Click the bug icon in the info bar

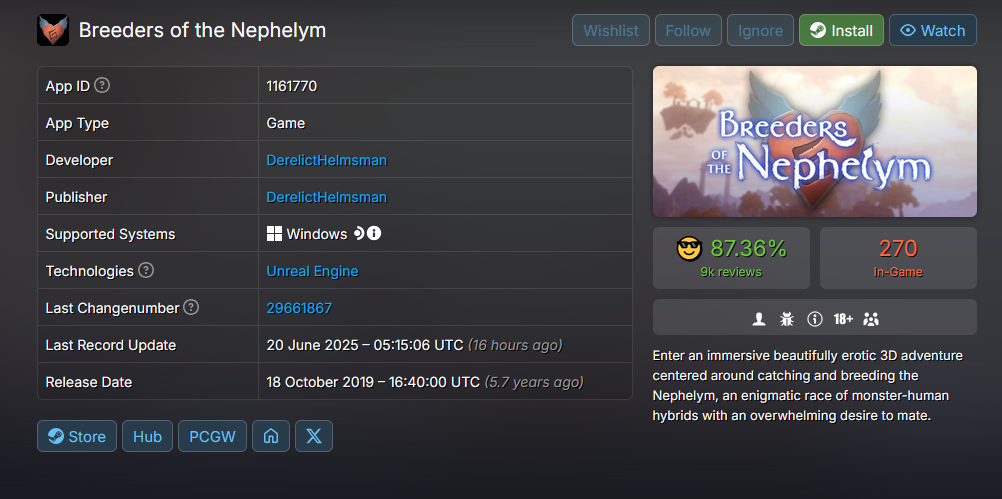[x=787, y=319]
